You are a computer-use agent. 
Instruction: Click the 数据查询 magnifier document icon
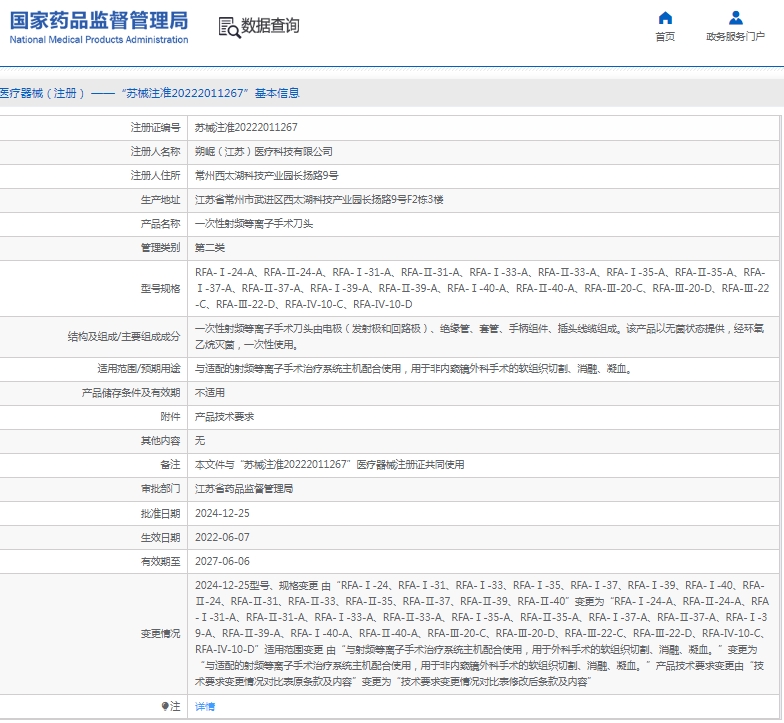[x=230, y=27]
